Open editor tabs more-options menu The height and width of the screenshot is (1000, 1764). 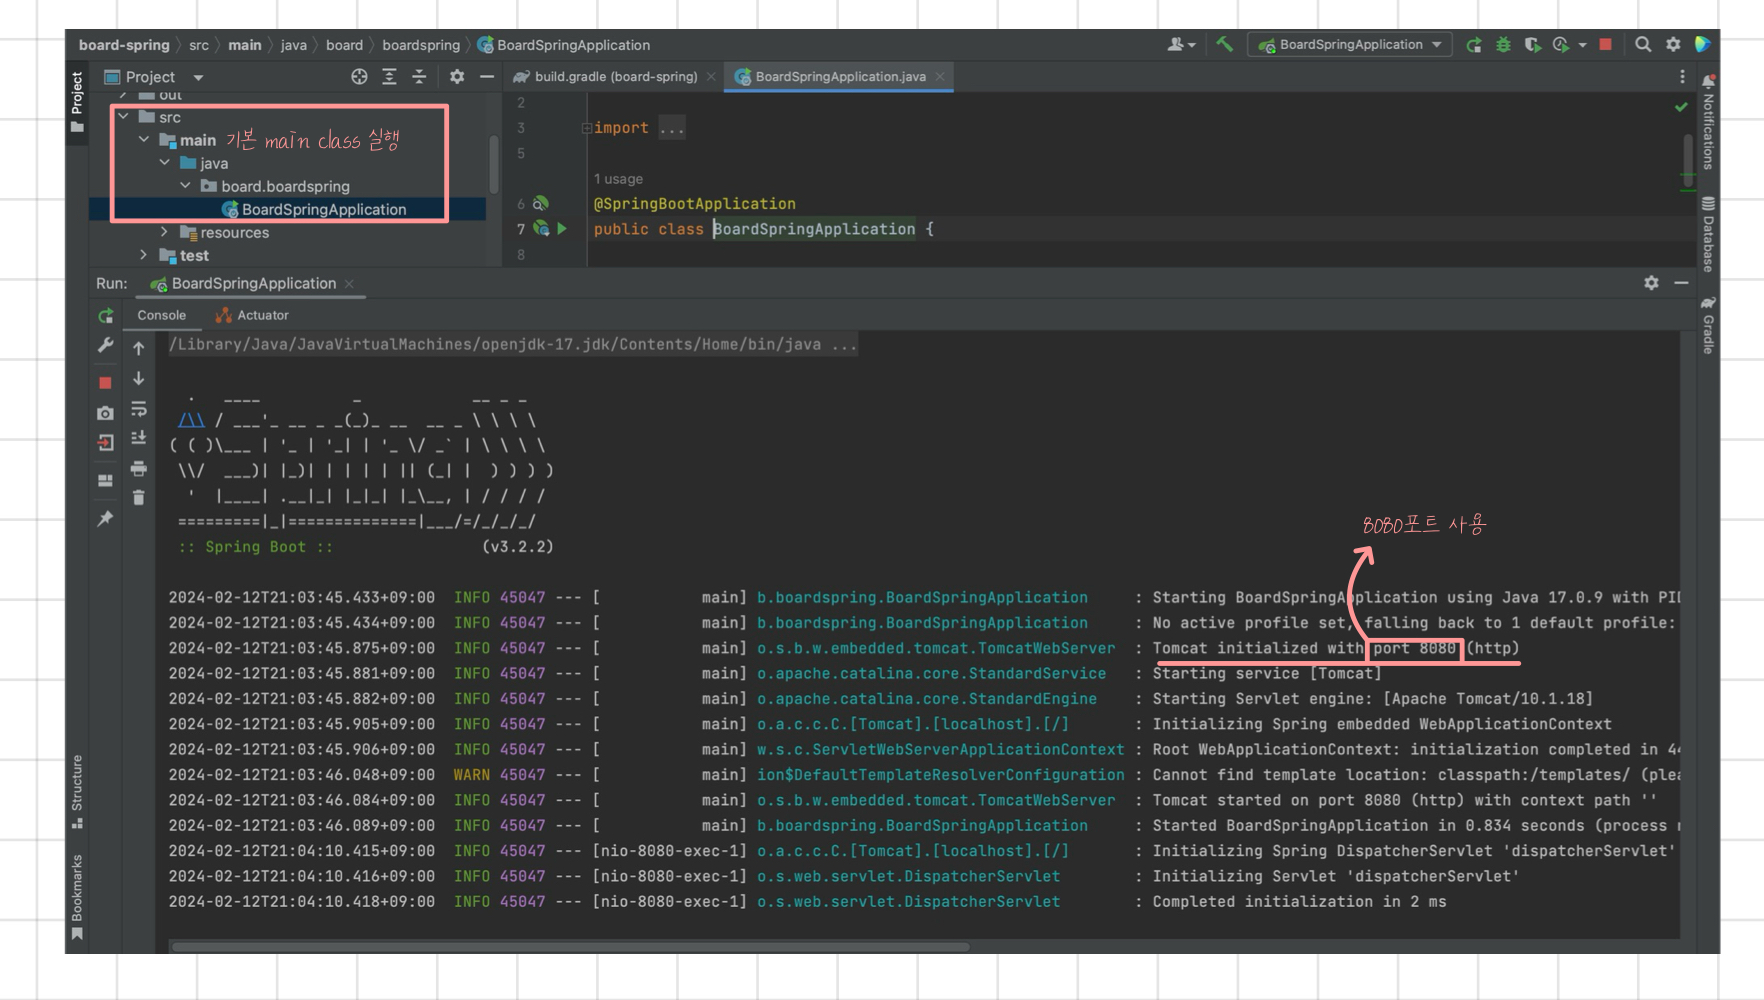(1682, 77)
